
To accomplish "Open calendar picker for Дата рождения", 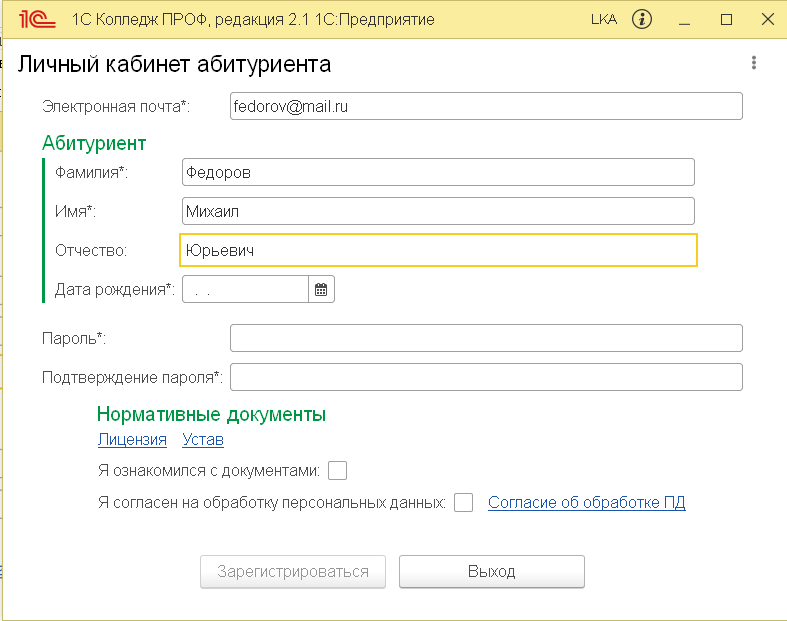I will click(321, 289).
